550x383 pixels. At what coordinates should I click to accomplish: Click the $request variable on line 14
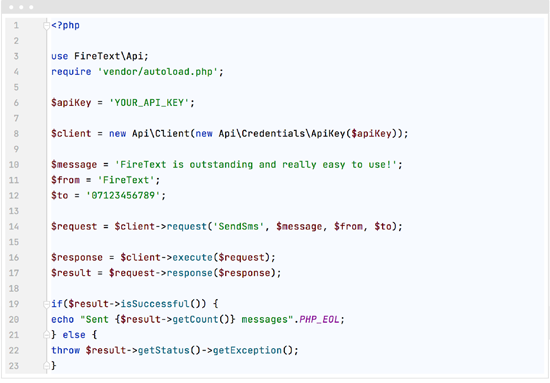tap(74, 227)
